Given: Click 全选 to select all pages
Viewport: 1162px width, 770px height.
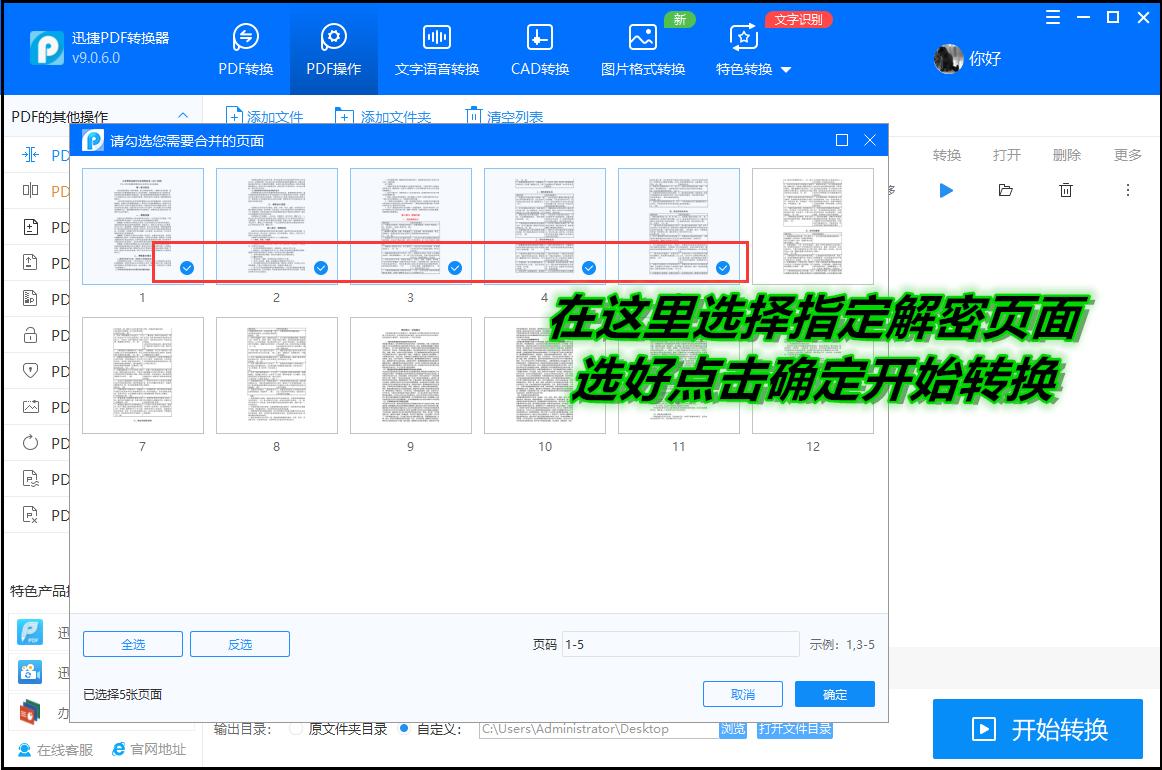Looking at the screenshot, I should click(132, 644).
